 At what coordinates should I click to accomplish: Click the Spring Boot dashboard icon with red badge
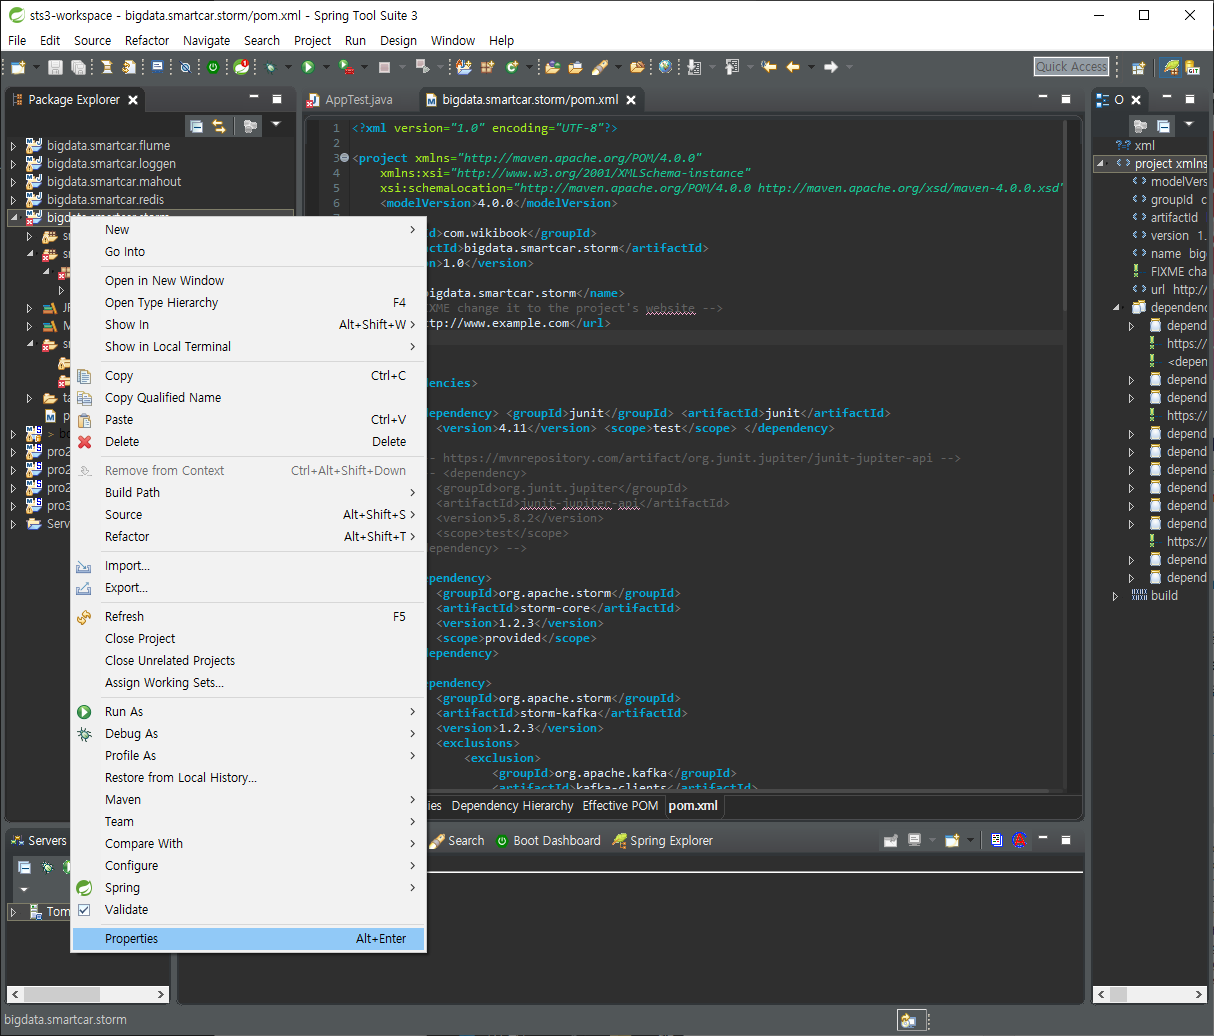[242, 67]
